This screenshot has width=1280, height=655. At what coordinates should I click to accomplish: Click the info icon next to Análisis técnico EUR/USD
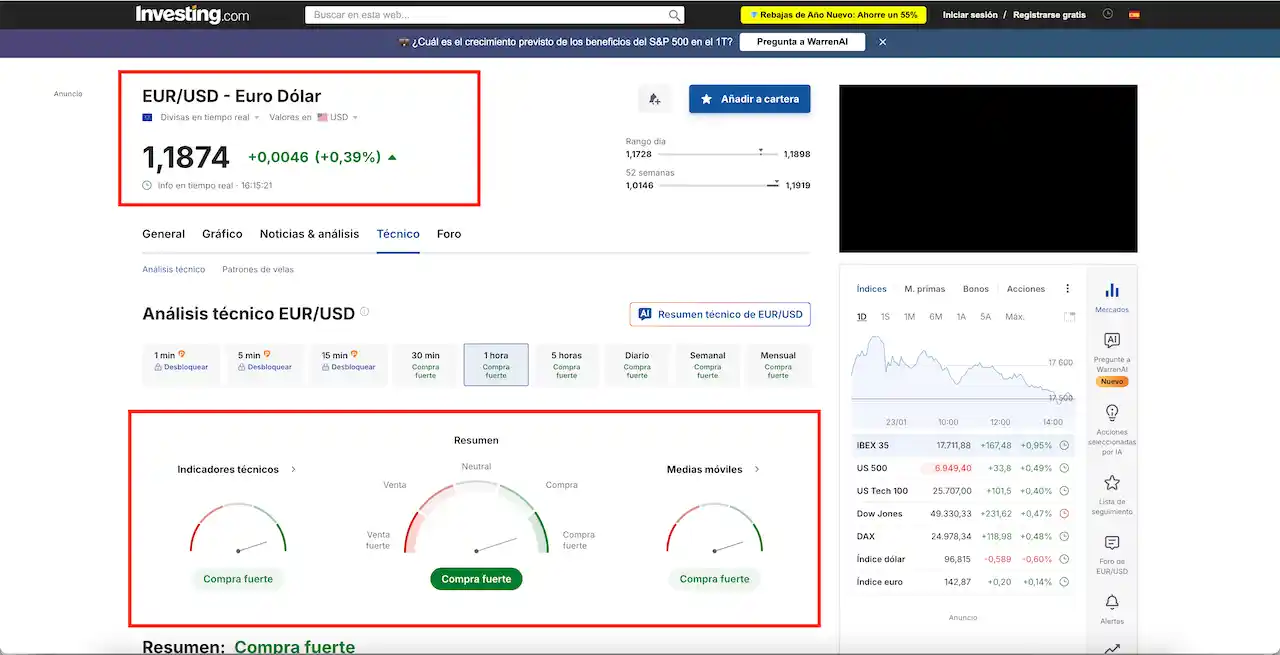coord(364,312)
